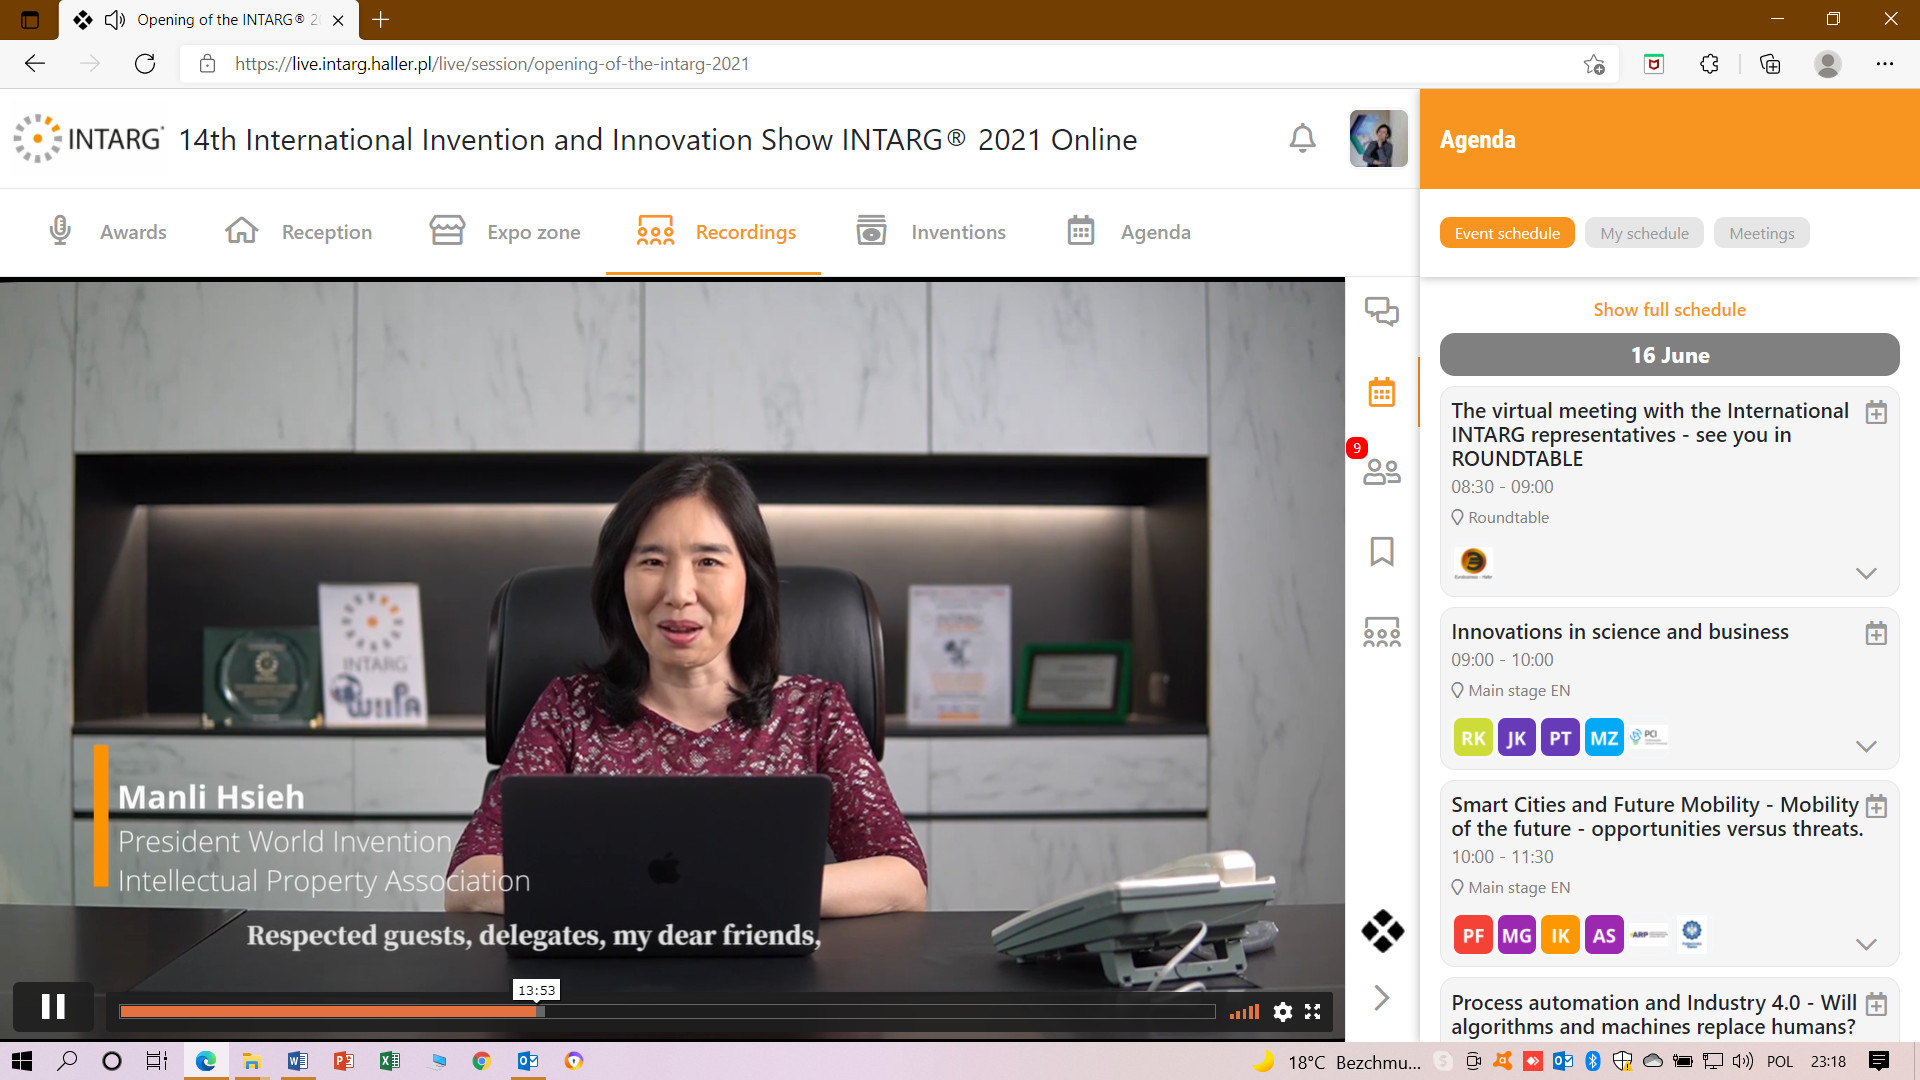This screenshot has height=1080, width=1920.
Task: Click the Innovations in science and business title
Action: (1619, 632)
